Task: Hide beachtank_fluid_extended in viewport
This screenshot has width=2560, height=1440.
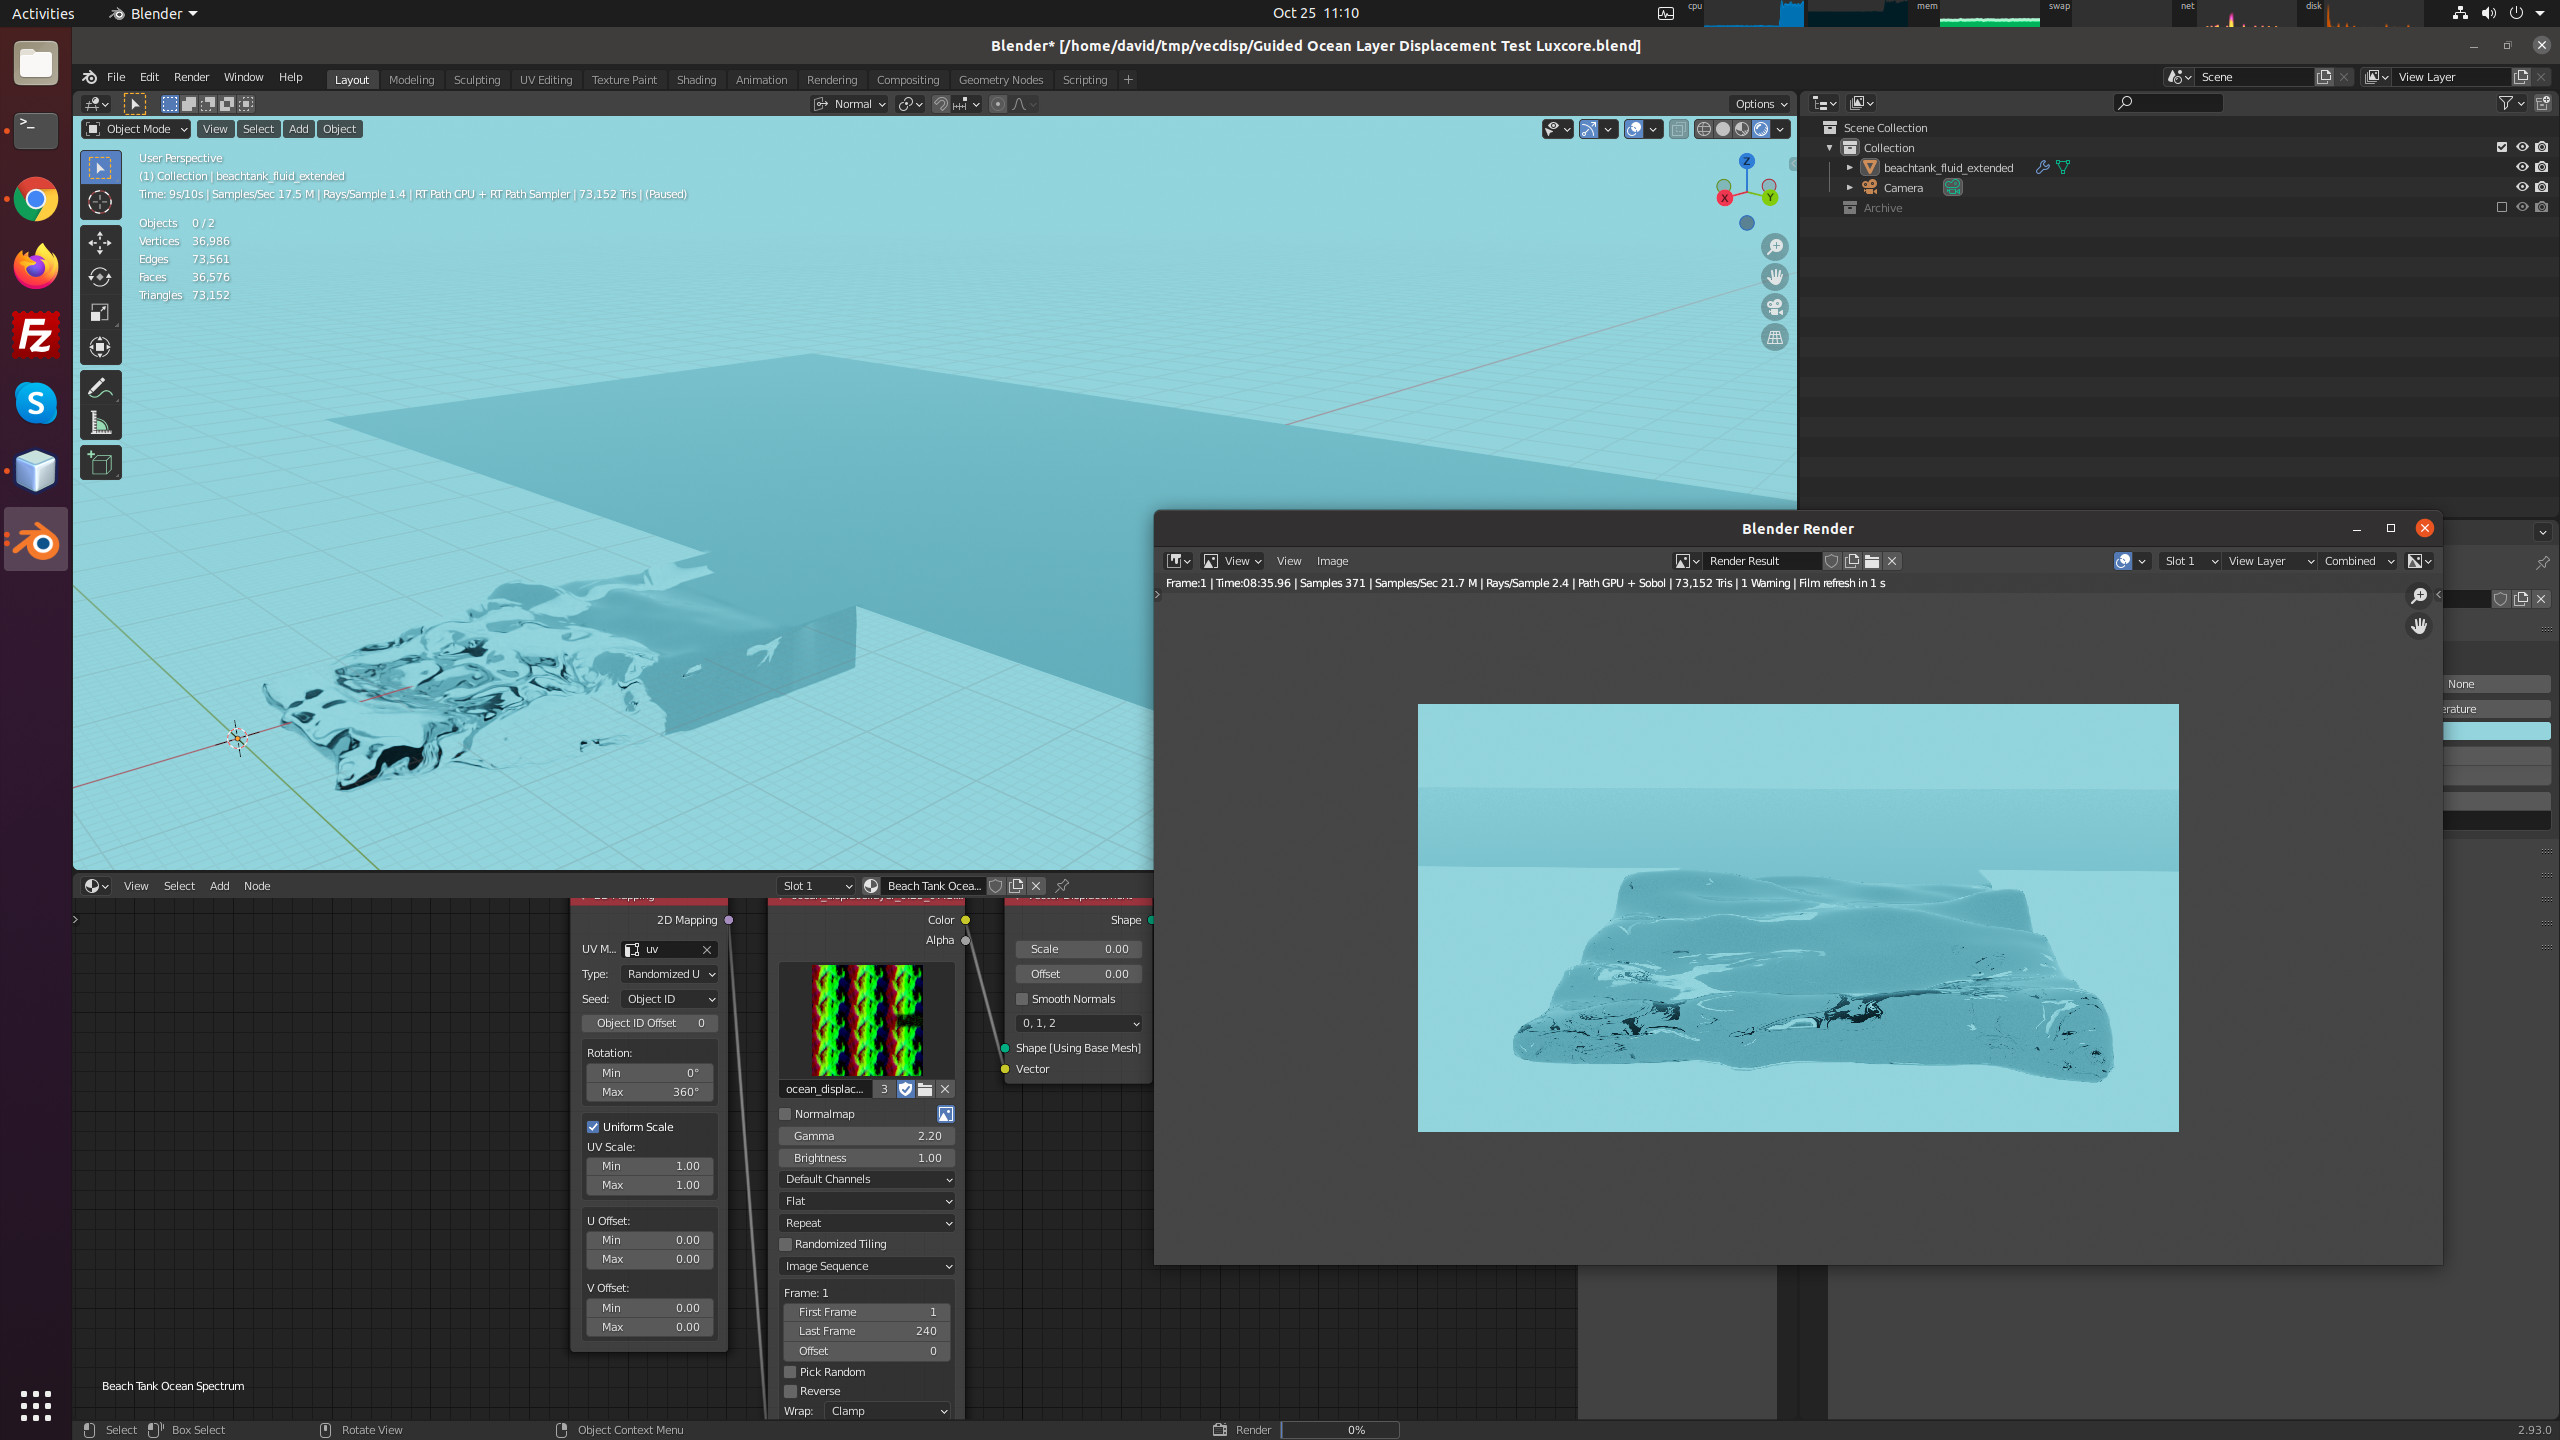Action: 2522,167
